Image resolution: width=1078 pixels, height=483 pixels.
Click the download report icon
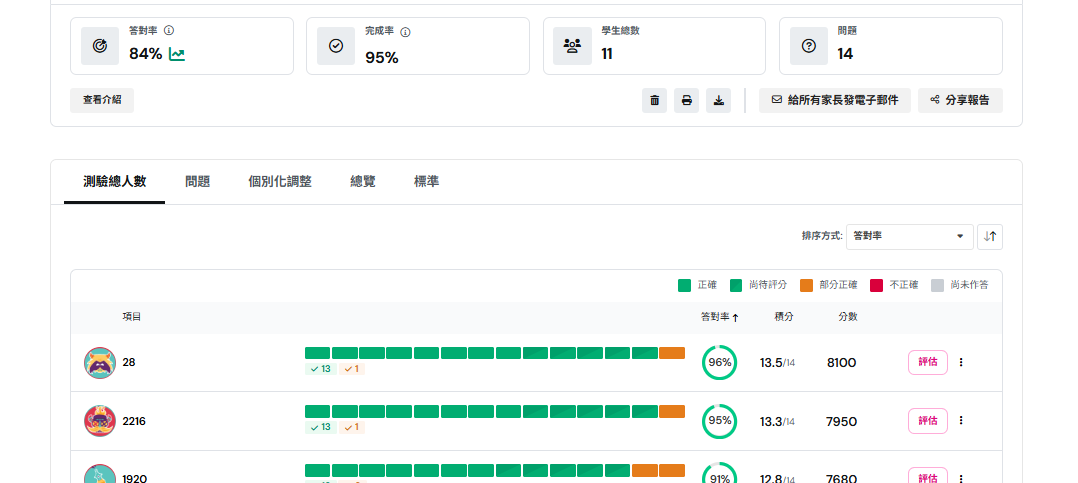pos(718,100)
